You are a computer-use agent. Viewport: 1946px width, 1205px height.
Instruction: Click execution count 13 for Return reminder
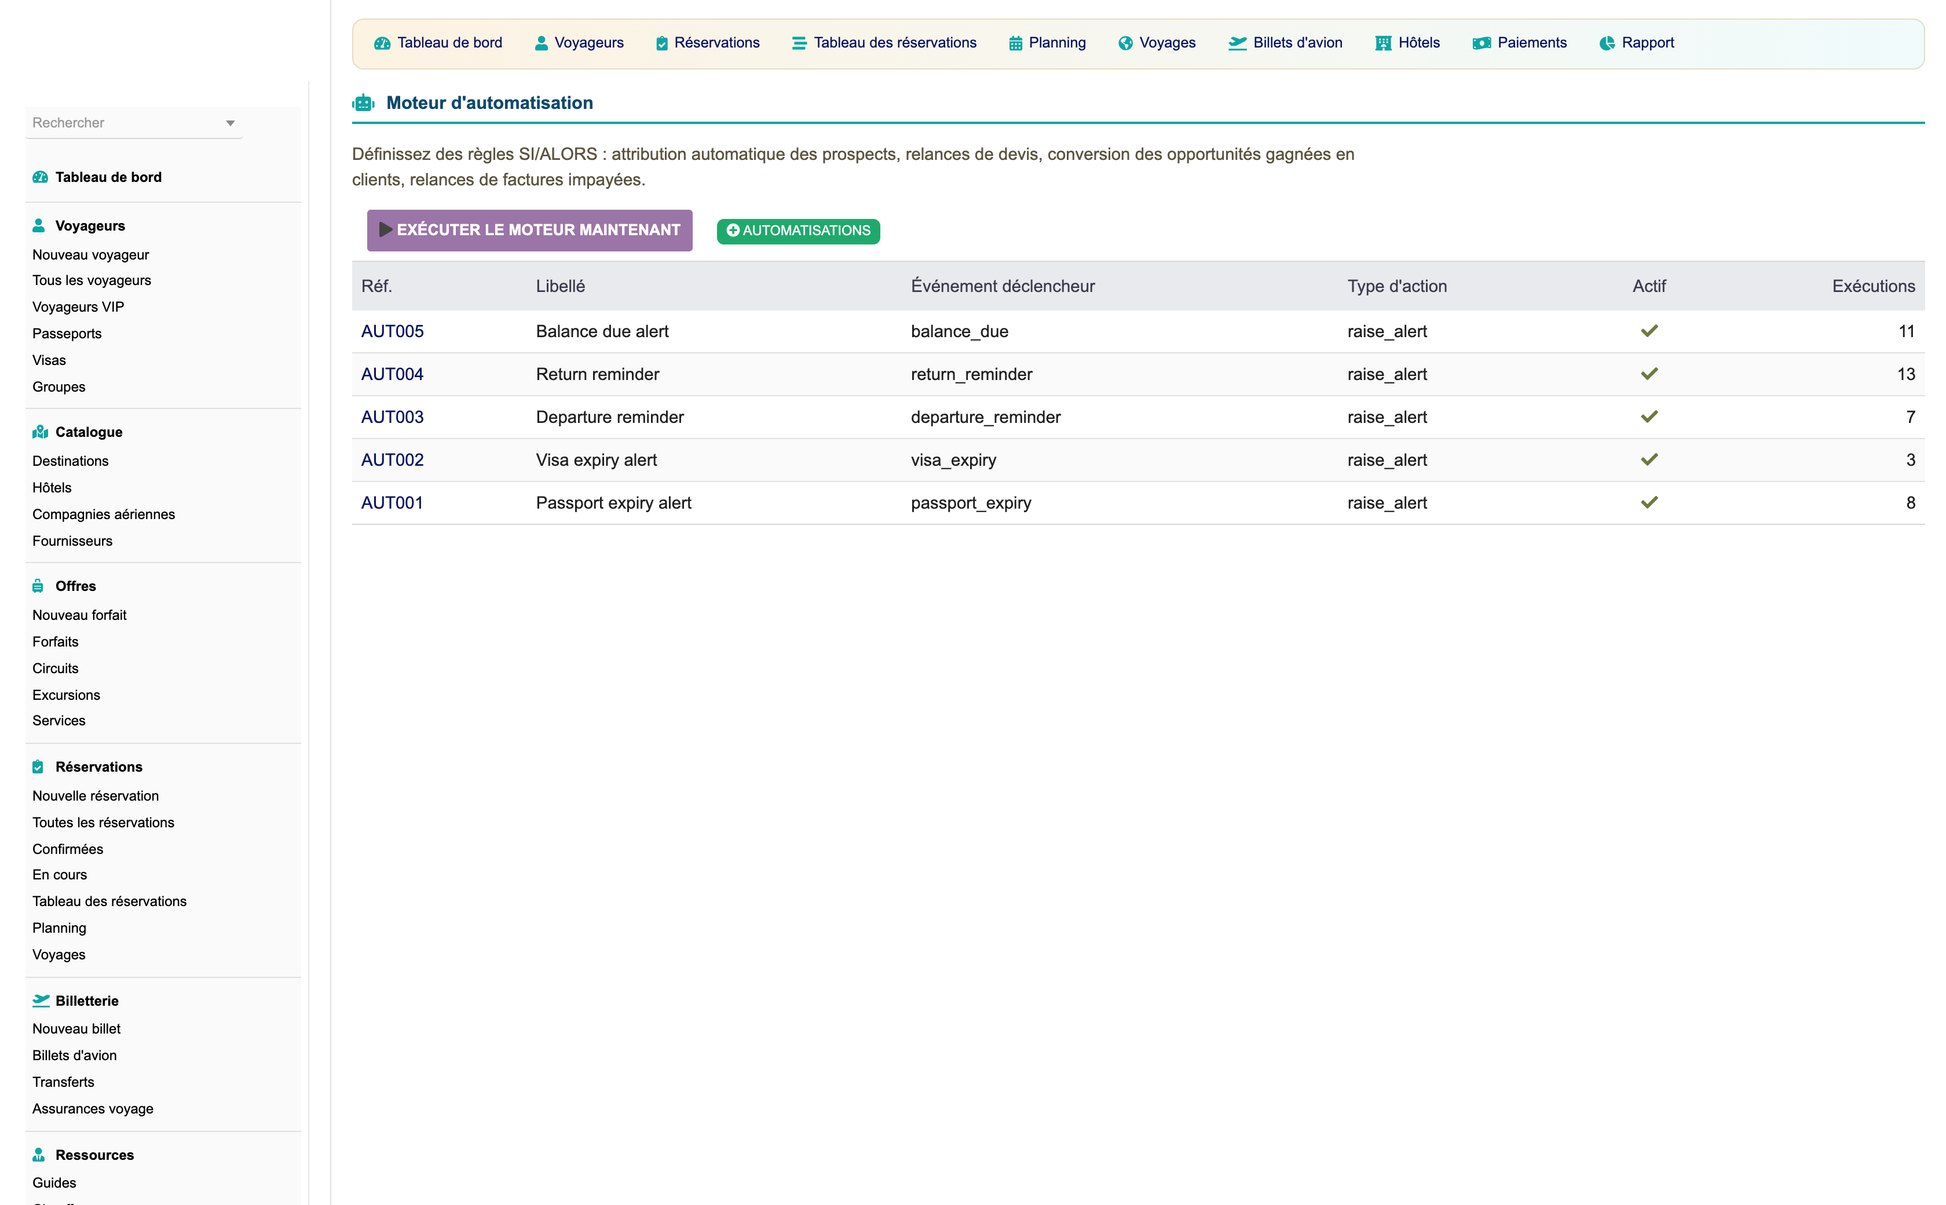coord(1906,374)
